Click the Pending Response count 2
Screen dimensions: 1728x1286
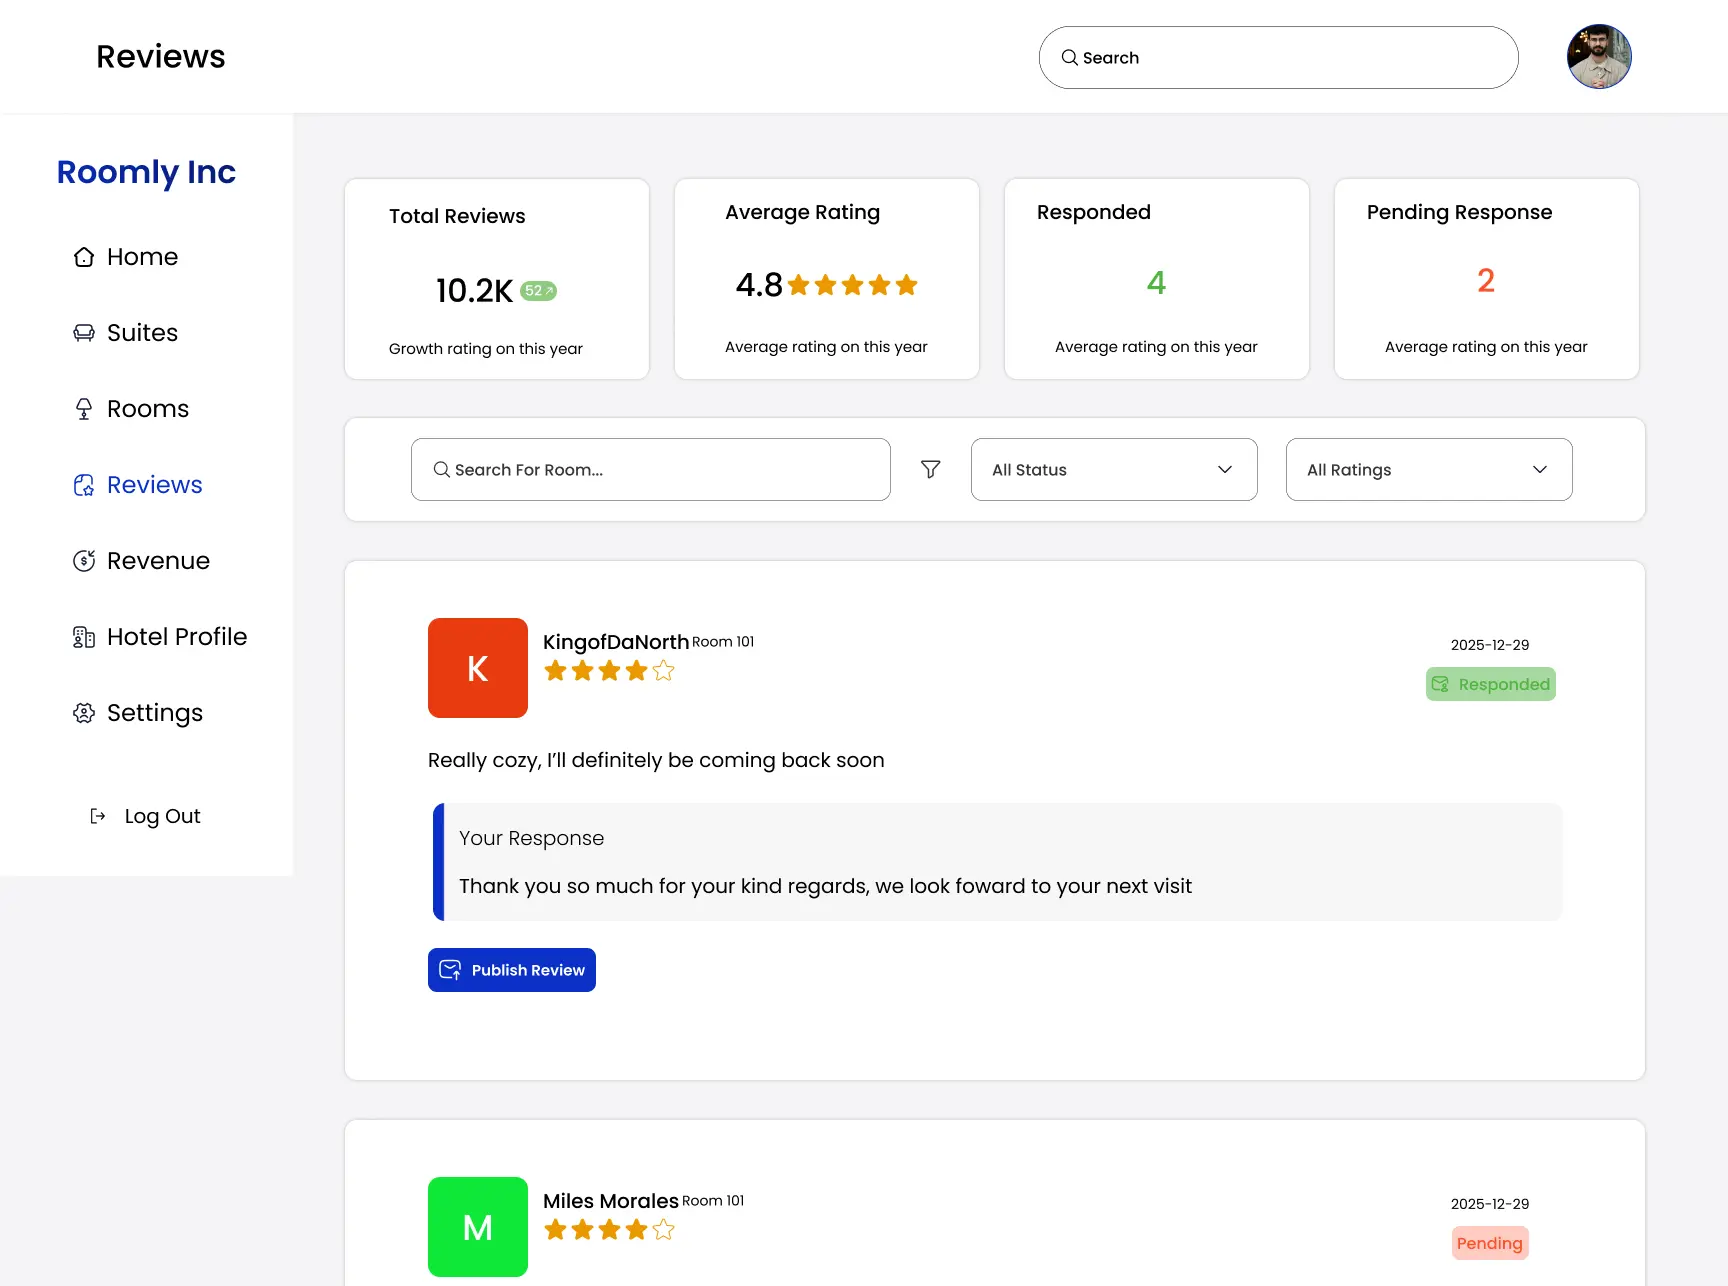tap(1486, 281)
